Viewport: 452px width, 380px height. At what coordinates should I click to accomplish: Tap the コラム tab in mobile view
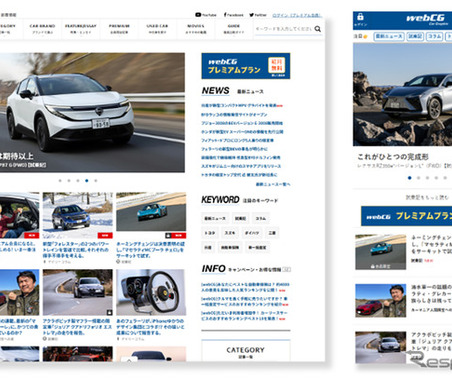coord(435,36)
